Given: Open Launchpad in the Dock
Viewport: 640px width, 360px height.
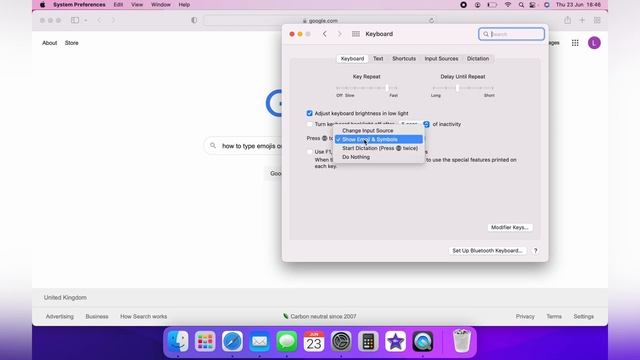Looking at the screenshot, I should pos(205,341).
